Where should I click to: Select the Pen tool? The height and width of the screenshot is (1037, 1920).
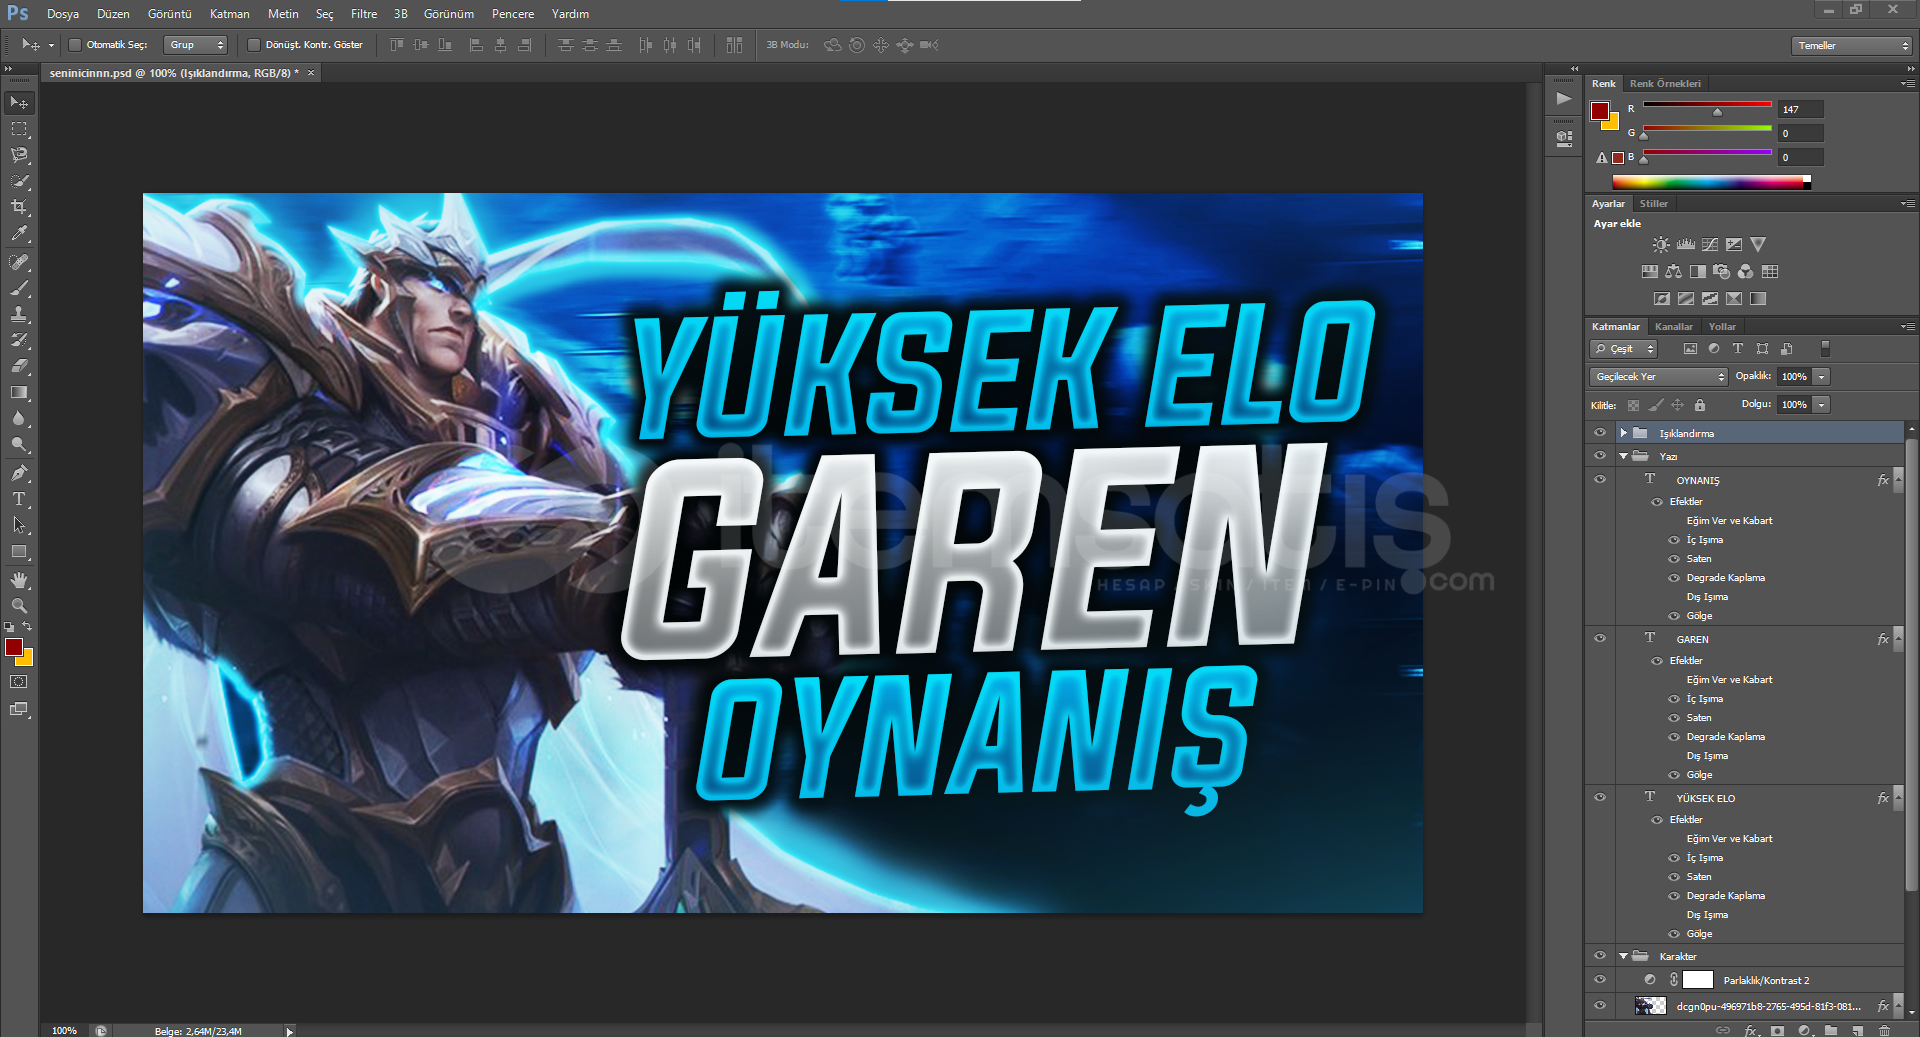click(x=19, y=472)
